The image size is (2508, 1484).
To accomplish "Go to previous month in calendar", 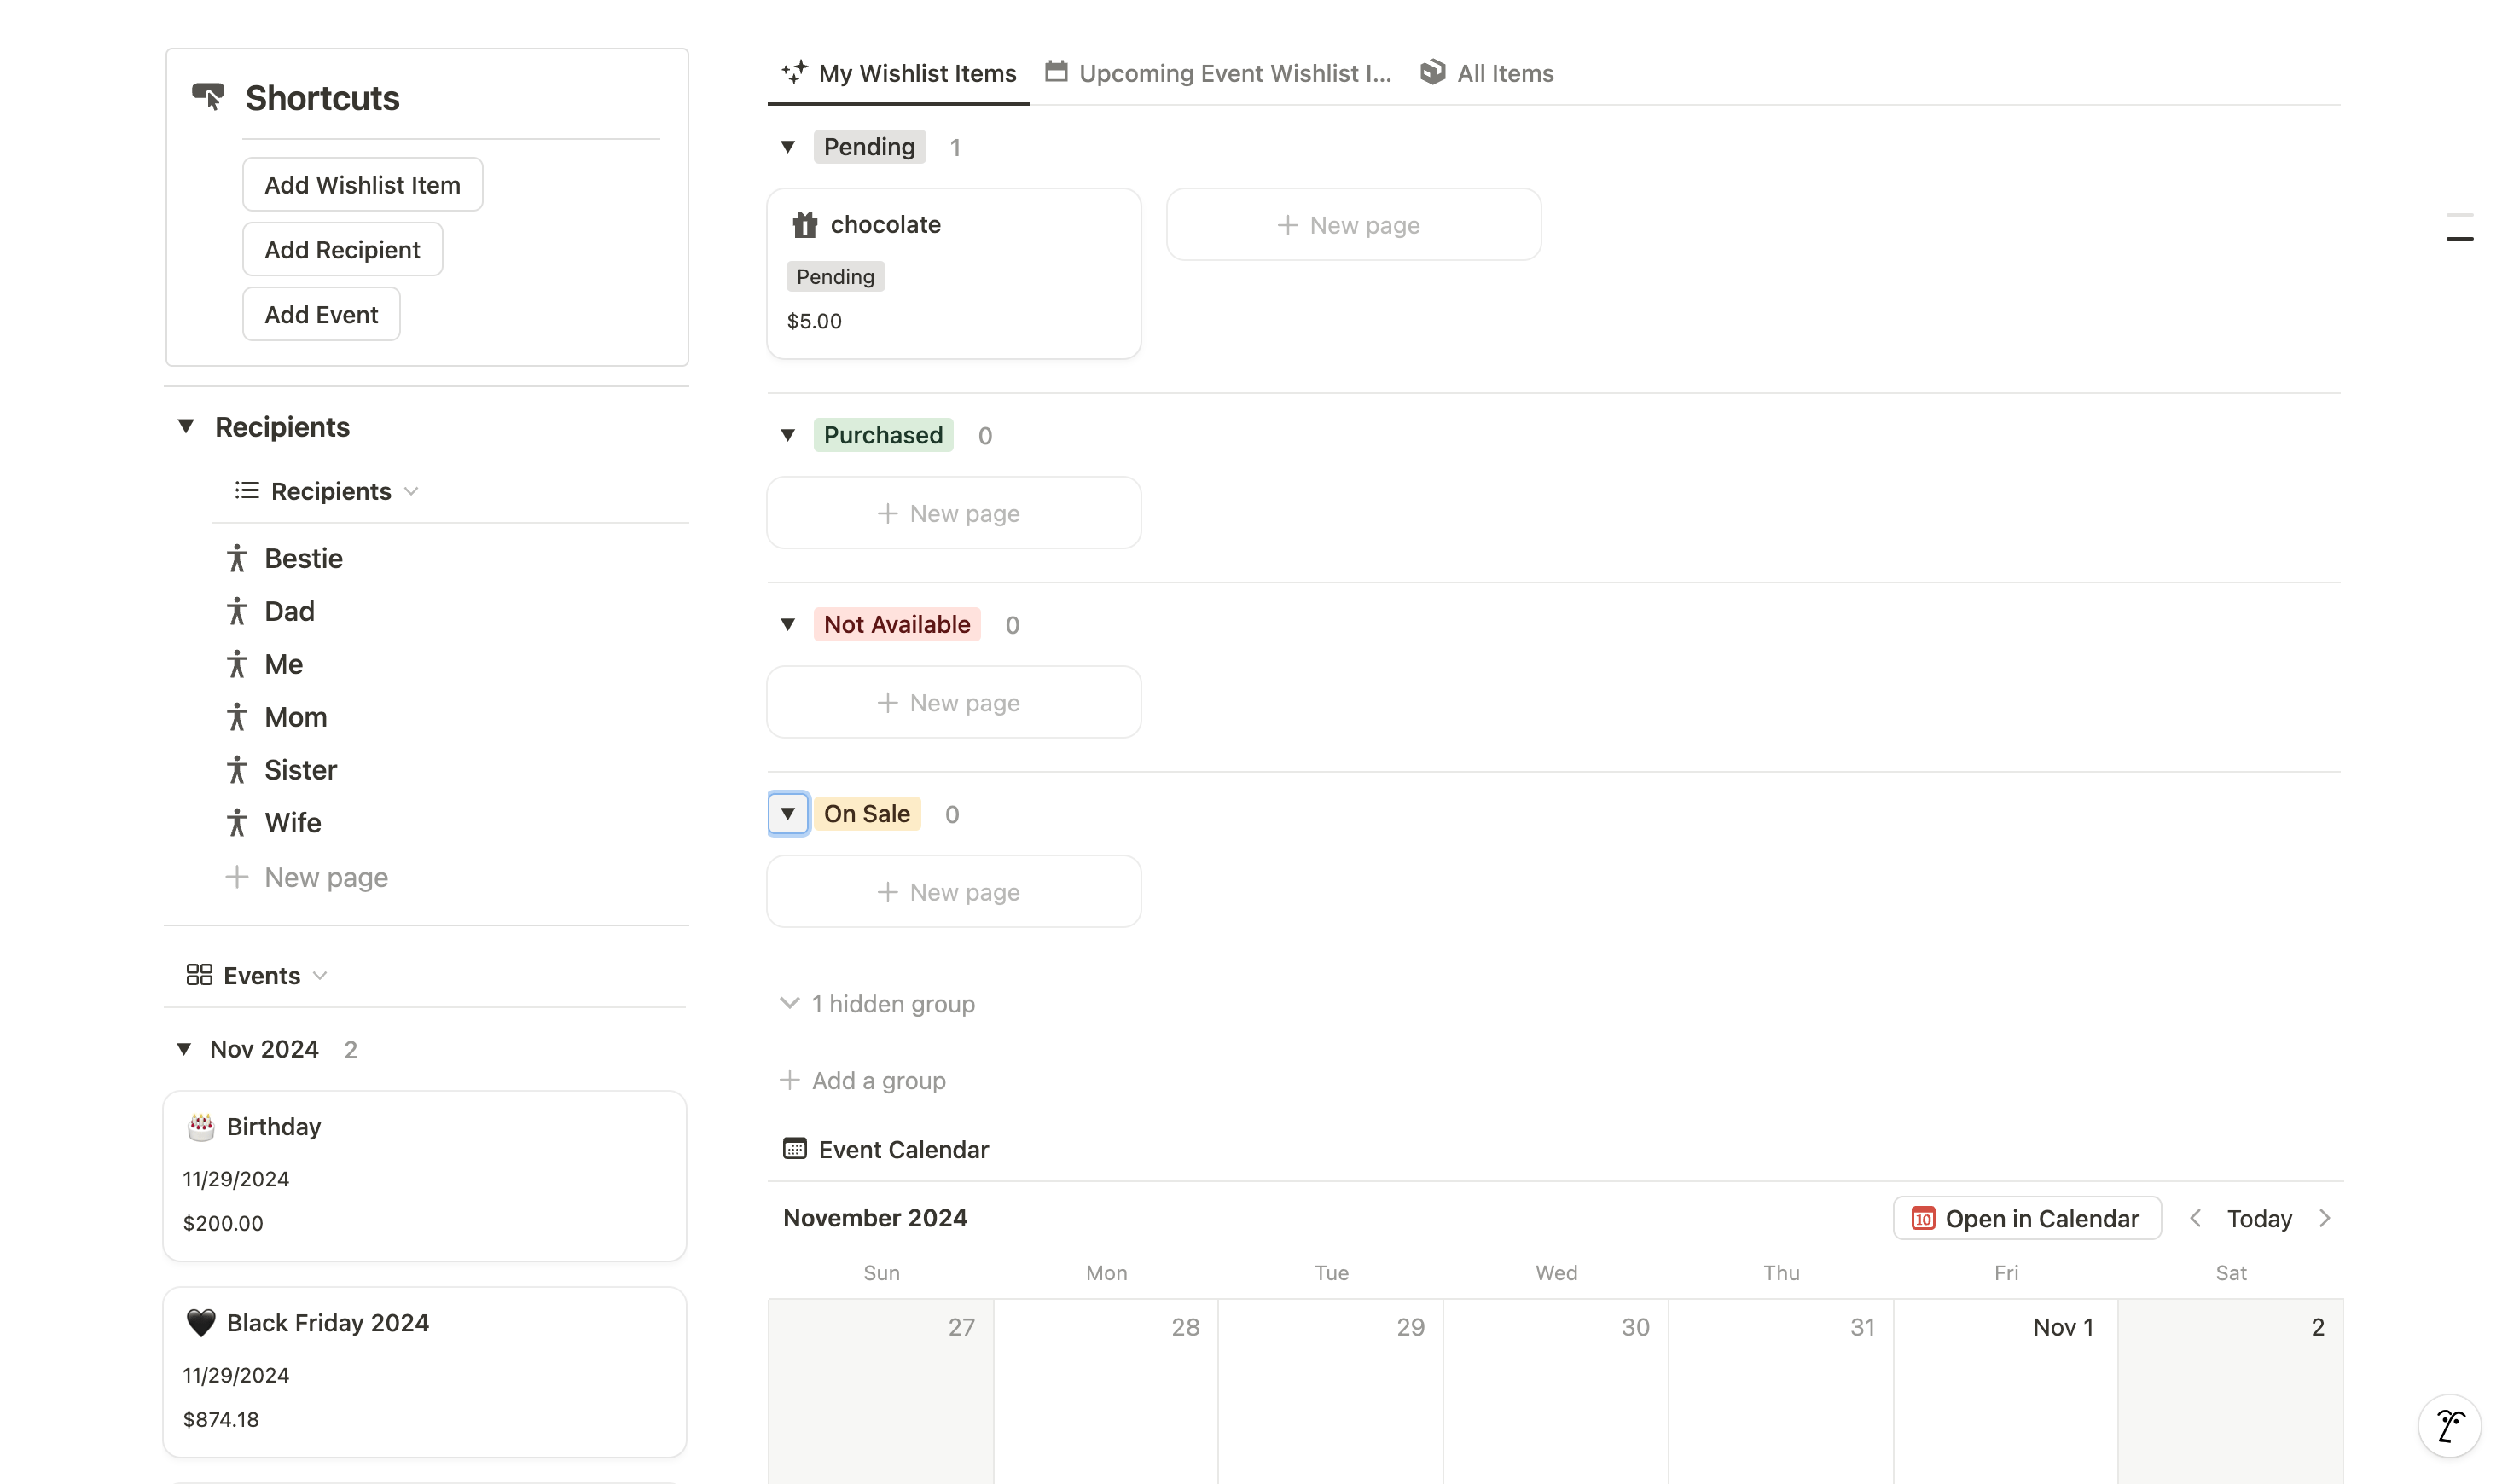I will (2195, 1218).
